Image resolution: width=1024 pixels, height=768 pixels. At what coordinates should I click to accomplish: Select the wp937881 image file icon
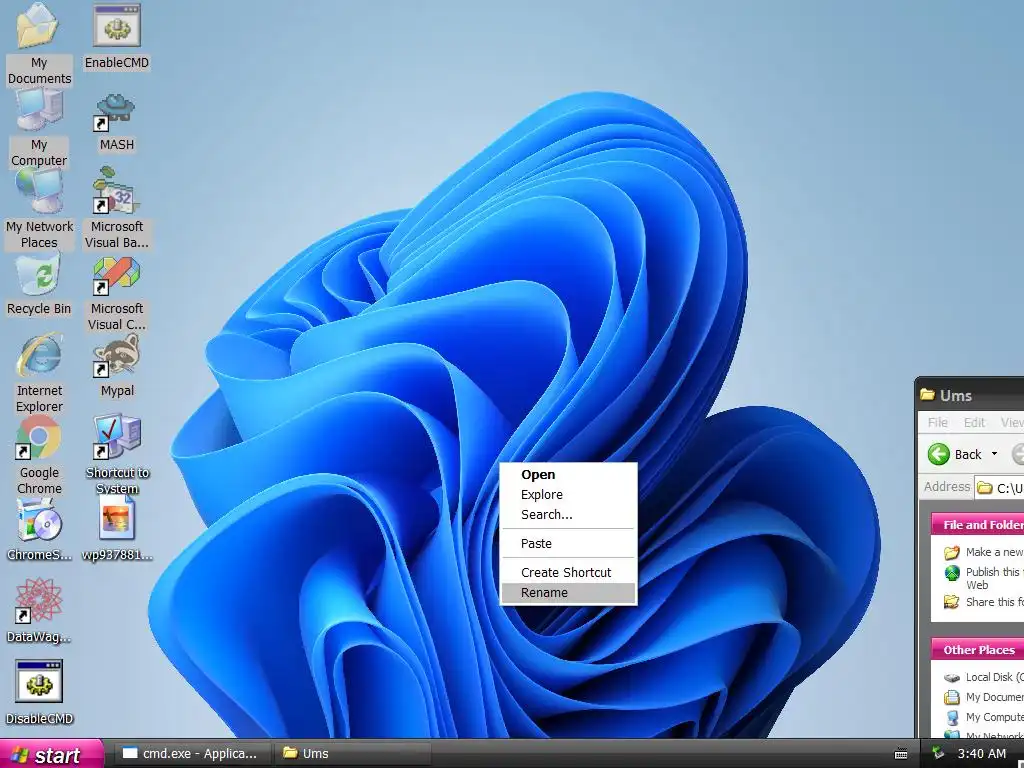117,530
